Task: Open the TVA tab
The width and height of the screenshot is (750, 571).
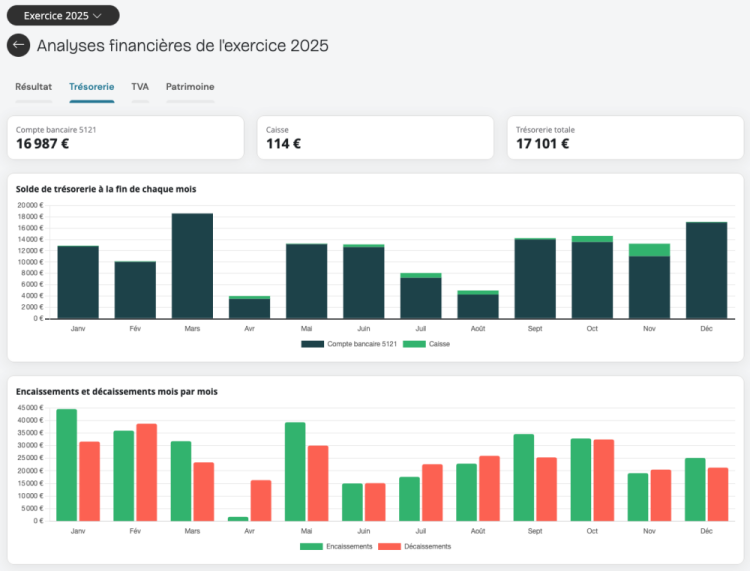Action: point(140,87)
